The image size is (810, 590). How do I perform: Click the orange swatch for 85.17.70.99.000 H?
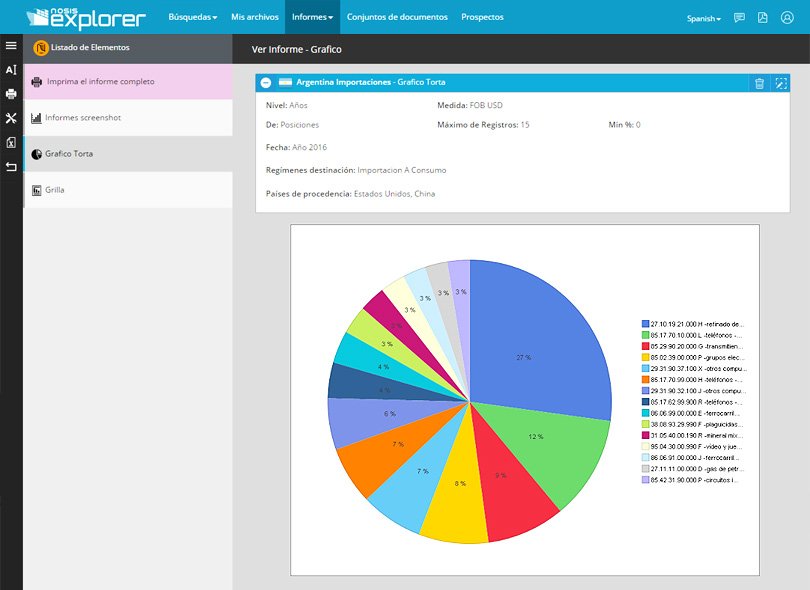tap(645, 380)
